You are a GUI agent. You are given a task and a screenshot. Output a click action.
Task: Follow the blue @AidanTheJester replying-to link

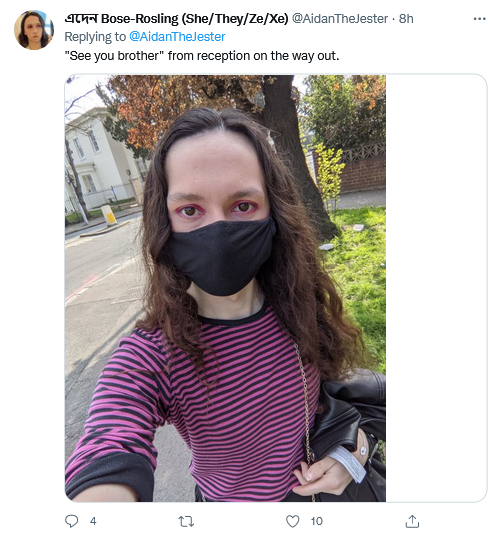point(177,37)
